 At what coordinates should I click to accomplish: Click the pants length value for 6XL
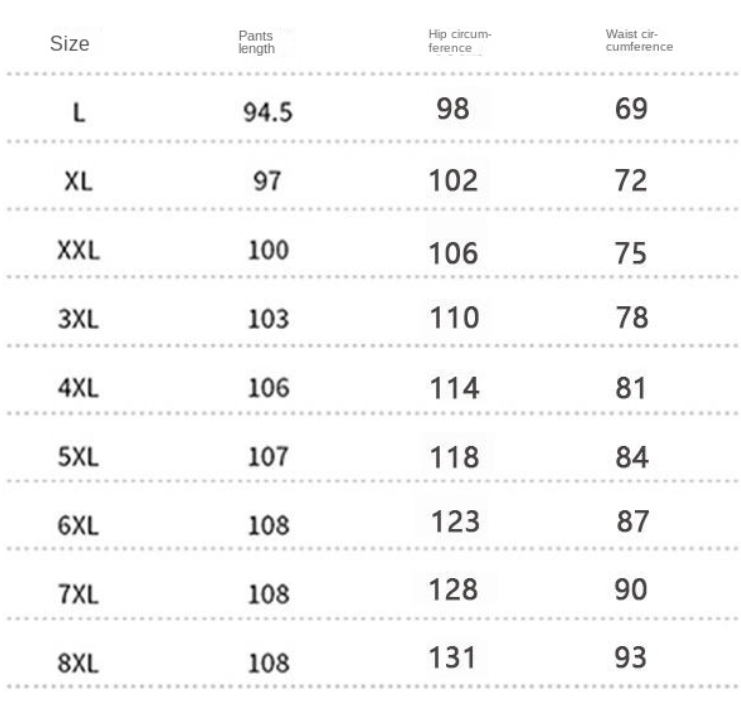(268, 525)
